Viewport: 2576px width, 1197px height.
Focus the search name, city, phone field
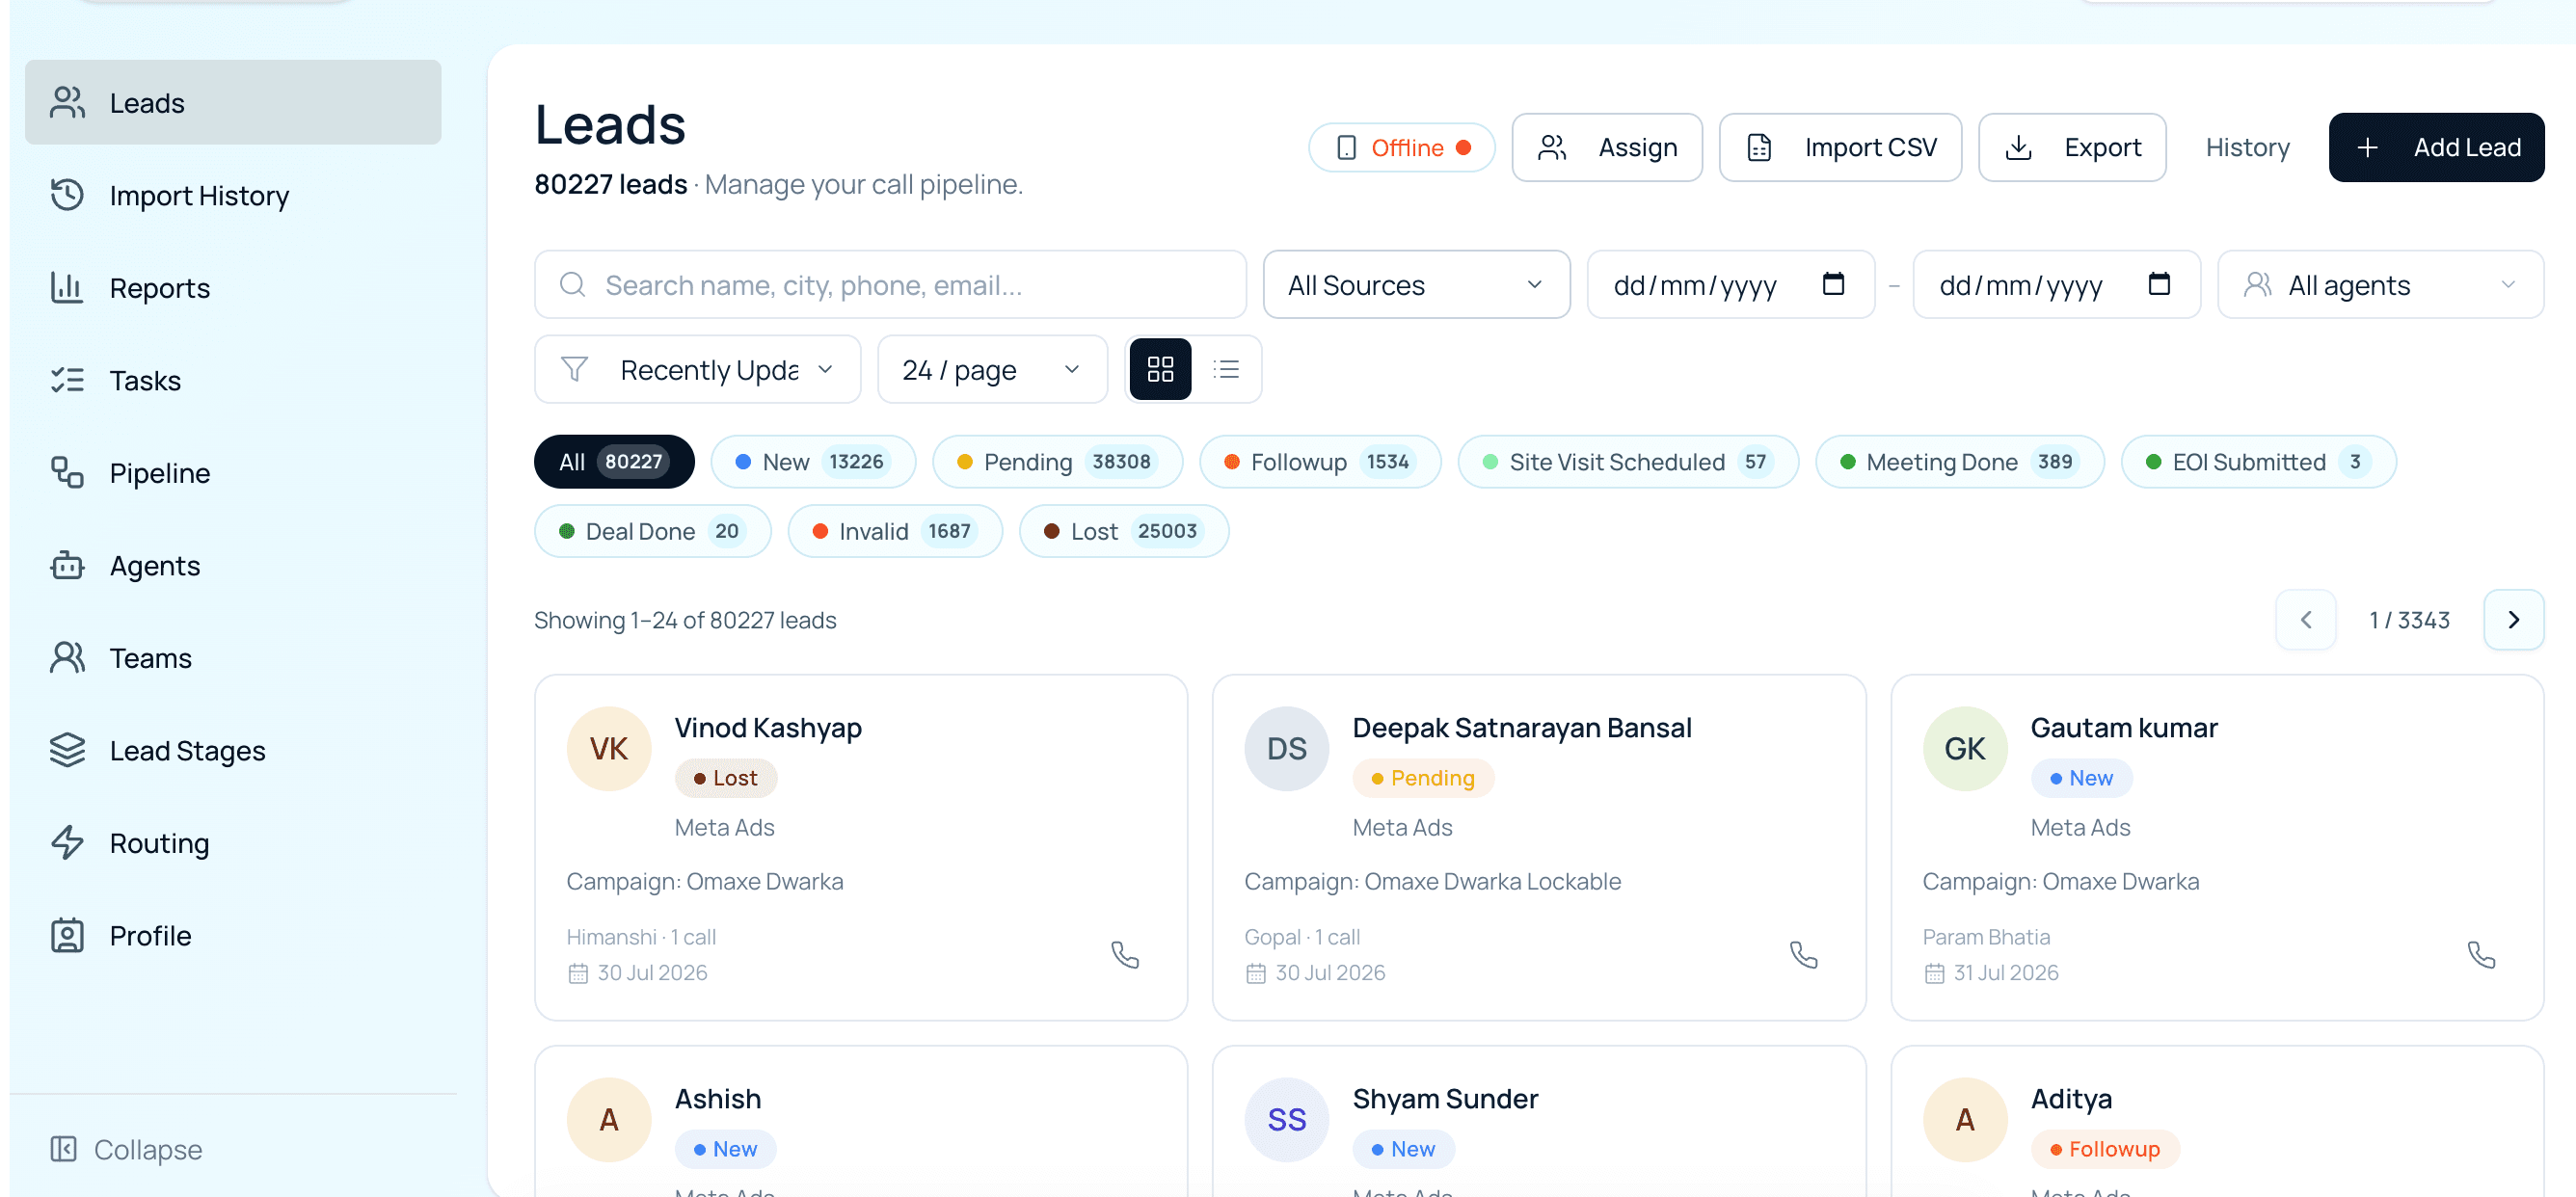click(x=890, y=285)
